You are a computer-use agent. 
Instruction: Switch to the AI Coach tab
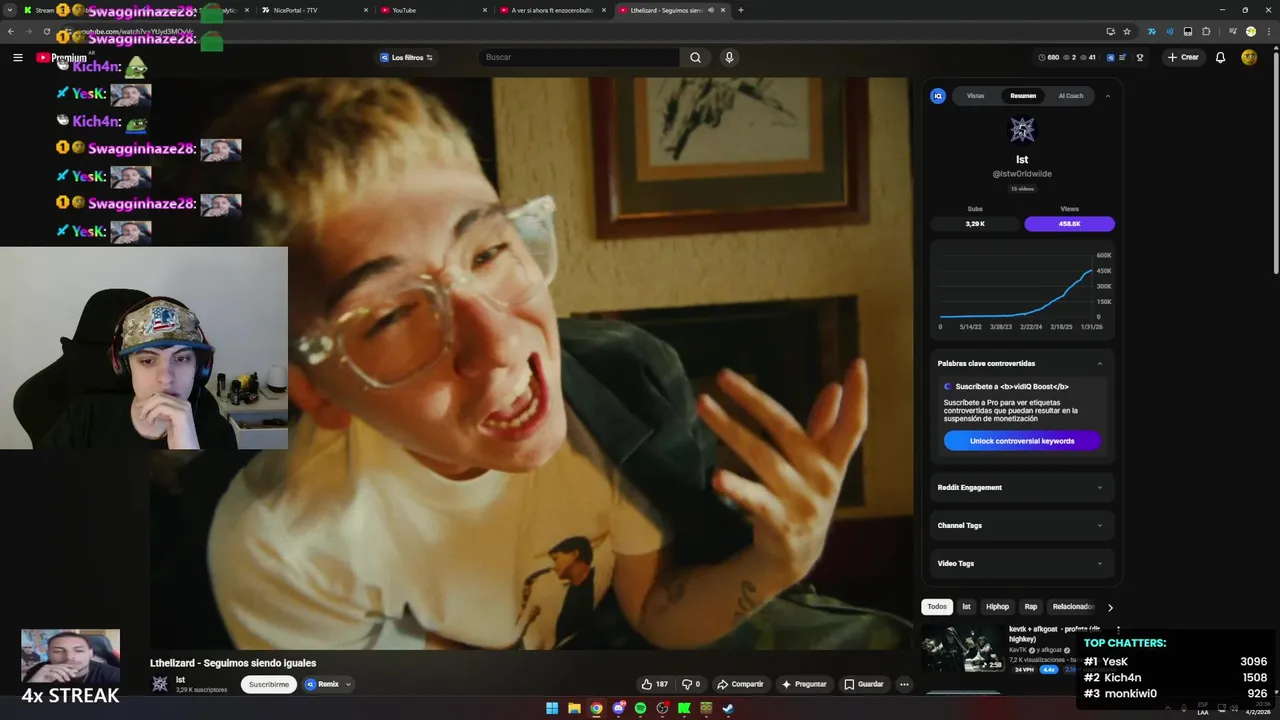tap(1071, 96)
